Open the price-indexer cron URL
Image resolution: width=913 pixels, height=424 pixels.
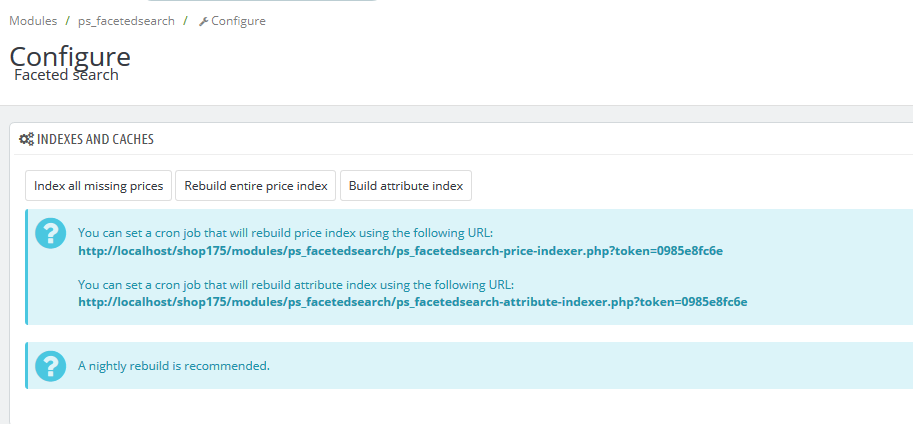click(x=400, y=251)
